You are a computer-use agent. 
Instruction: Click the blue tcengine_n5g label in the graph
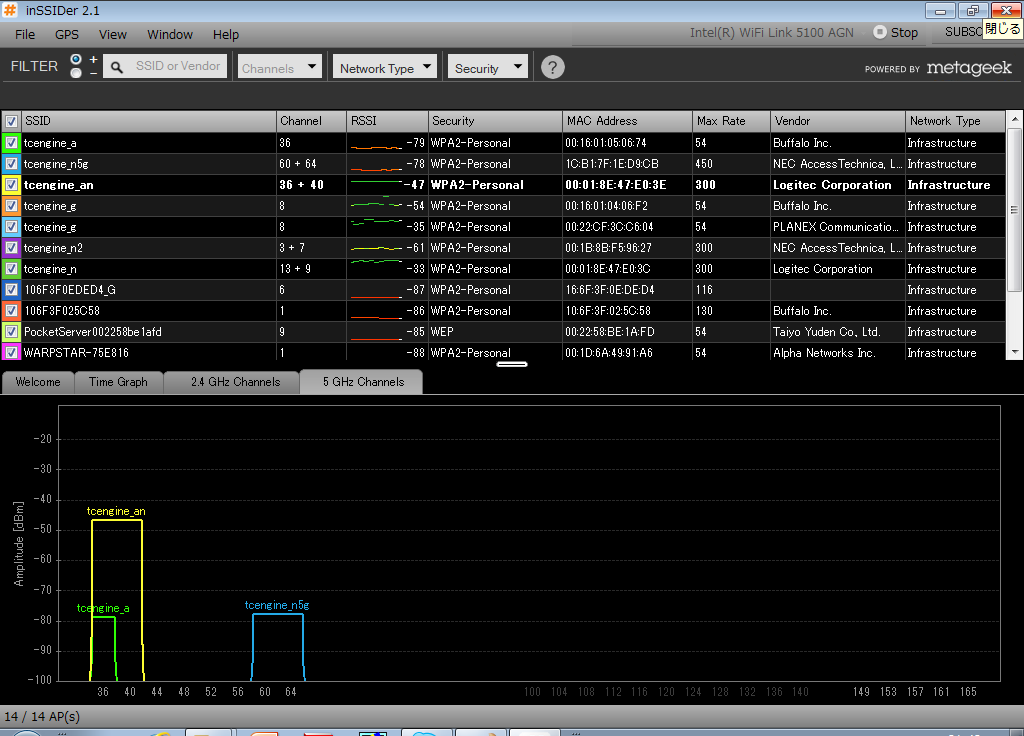[x=277, y=605]
